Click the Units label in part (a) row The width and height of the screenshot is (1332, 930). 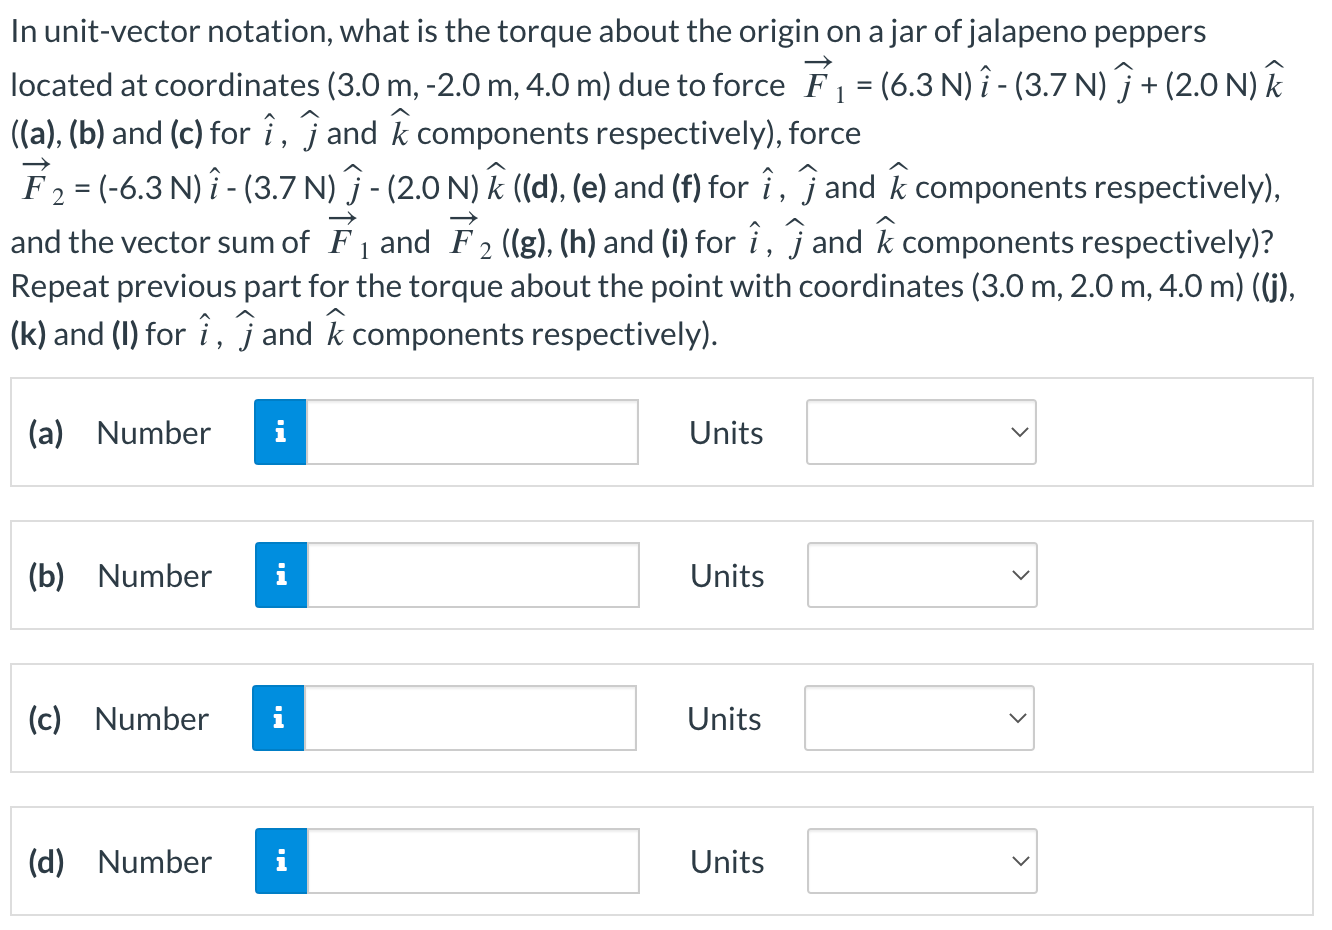coord(726,432)
